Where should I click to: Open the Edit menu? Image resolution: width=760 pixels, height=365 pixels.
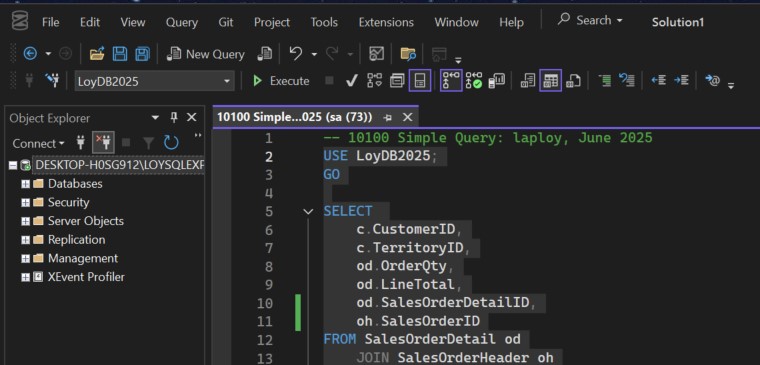[x=90, y=22]
